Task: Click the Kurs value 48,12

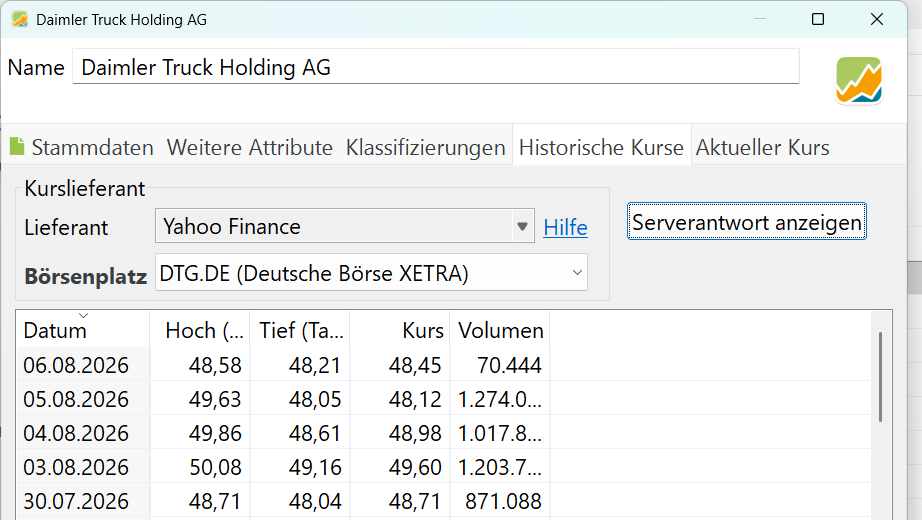Action: [x=415, y=399]
